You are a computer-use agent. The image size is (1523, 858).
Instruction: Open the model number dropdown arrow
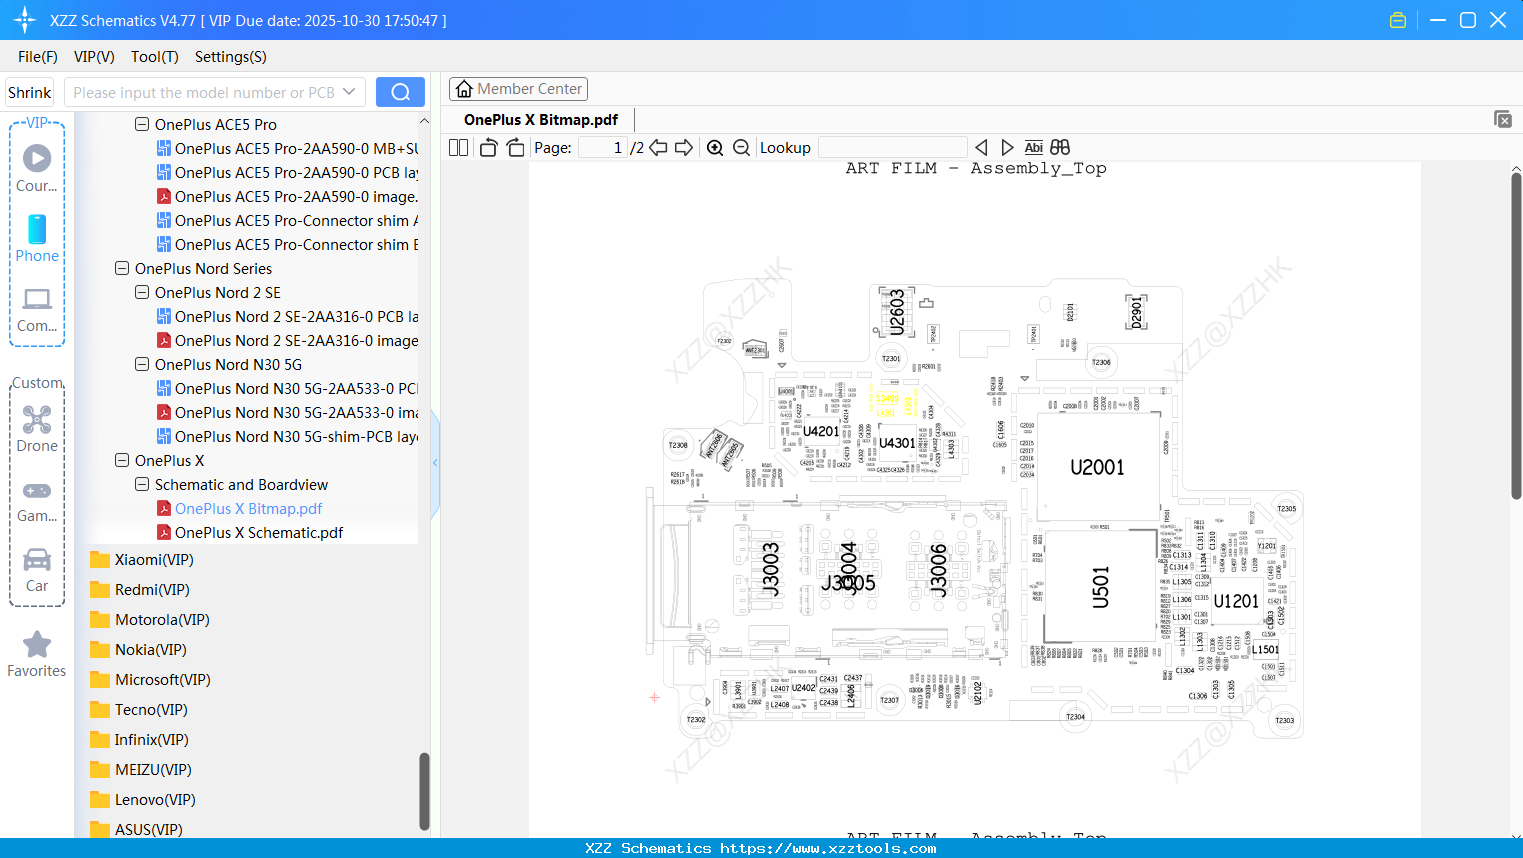coord(349,92)
